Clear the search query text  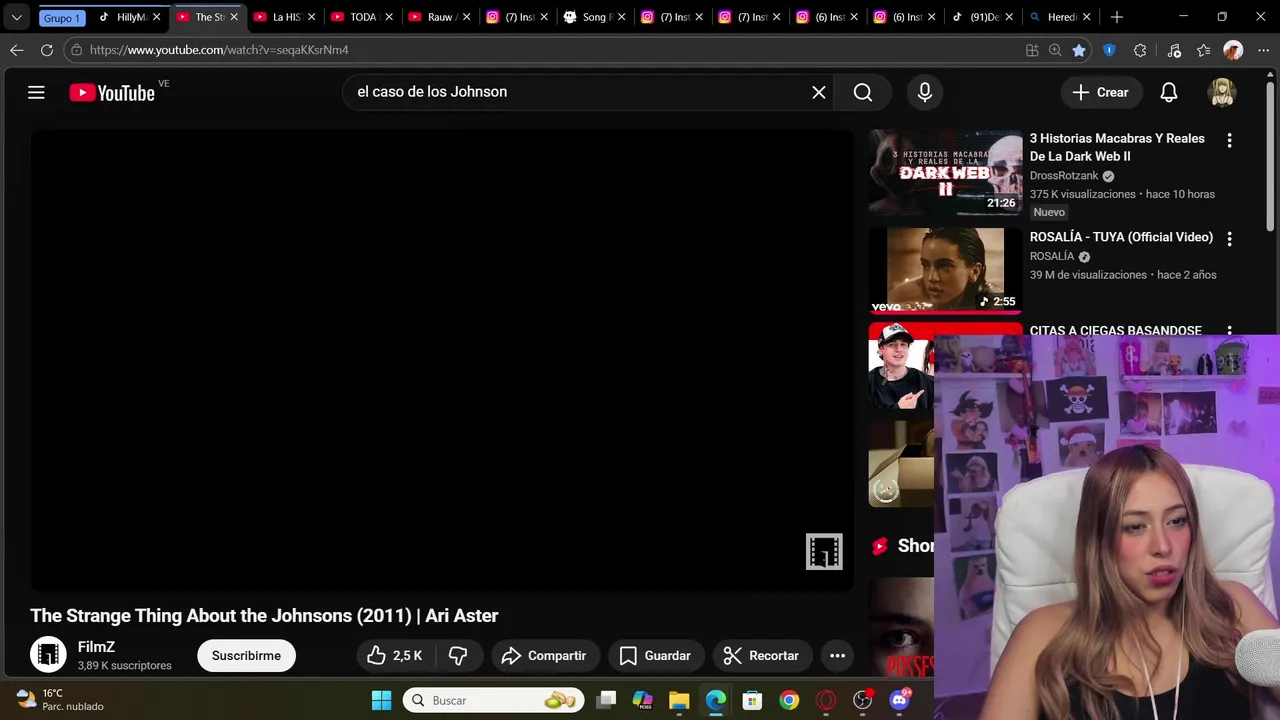[819, 92]
